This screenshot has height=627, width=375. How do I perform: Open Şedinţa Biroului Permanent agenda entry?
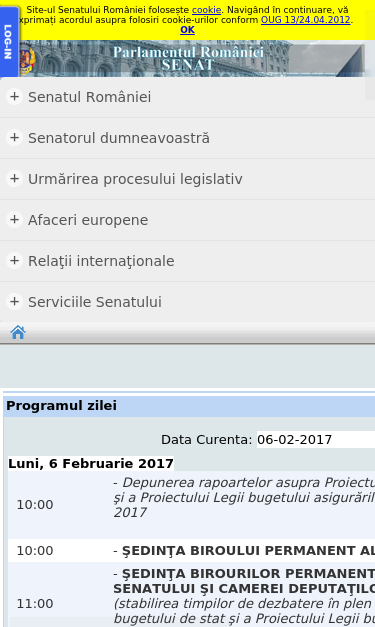tap(244, 551)
